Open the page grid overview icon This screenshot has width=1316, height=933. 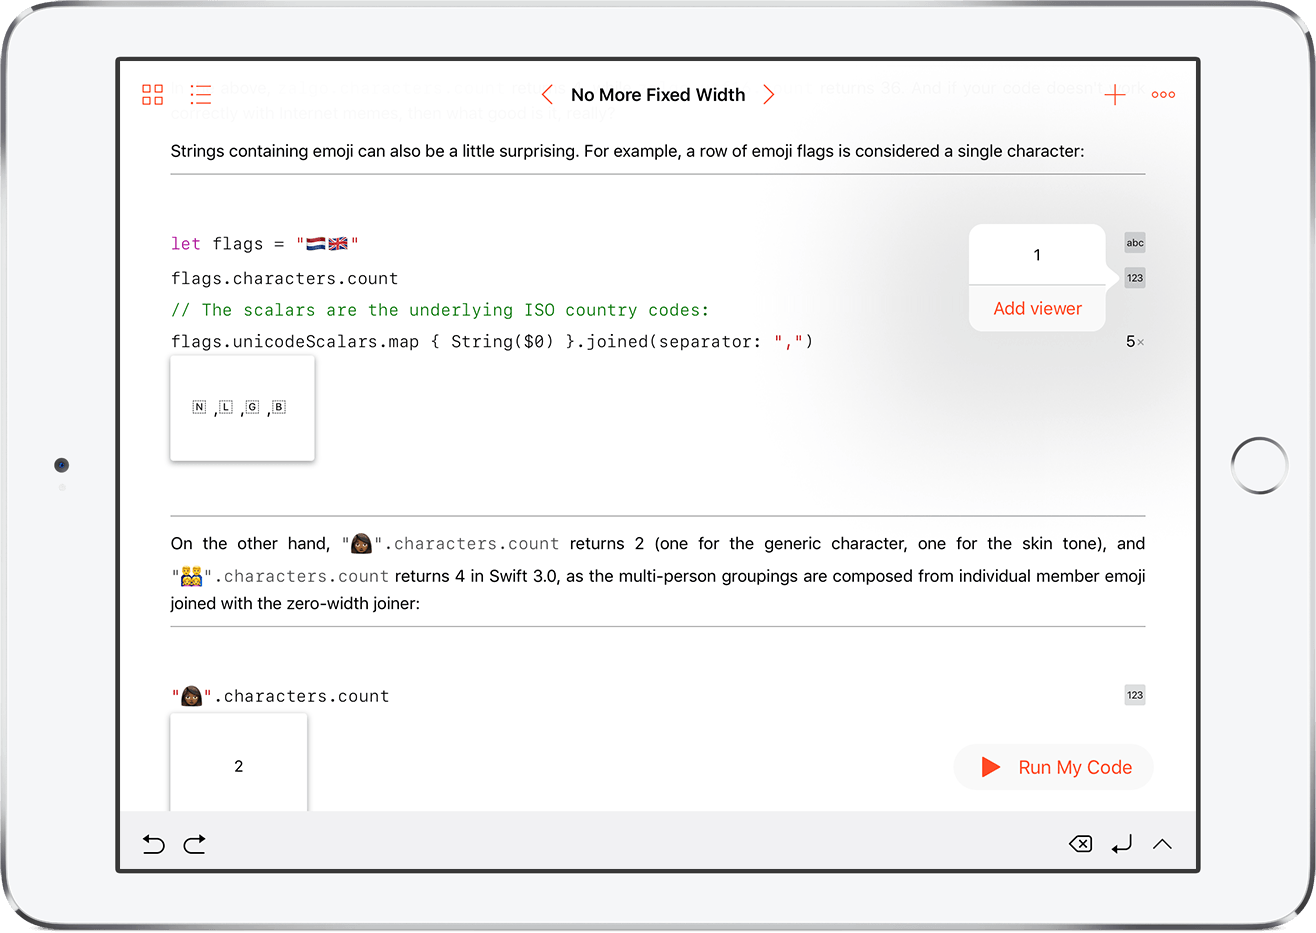pos(152,95)
